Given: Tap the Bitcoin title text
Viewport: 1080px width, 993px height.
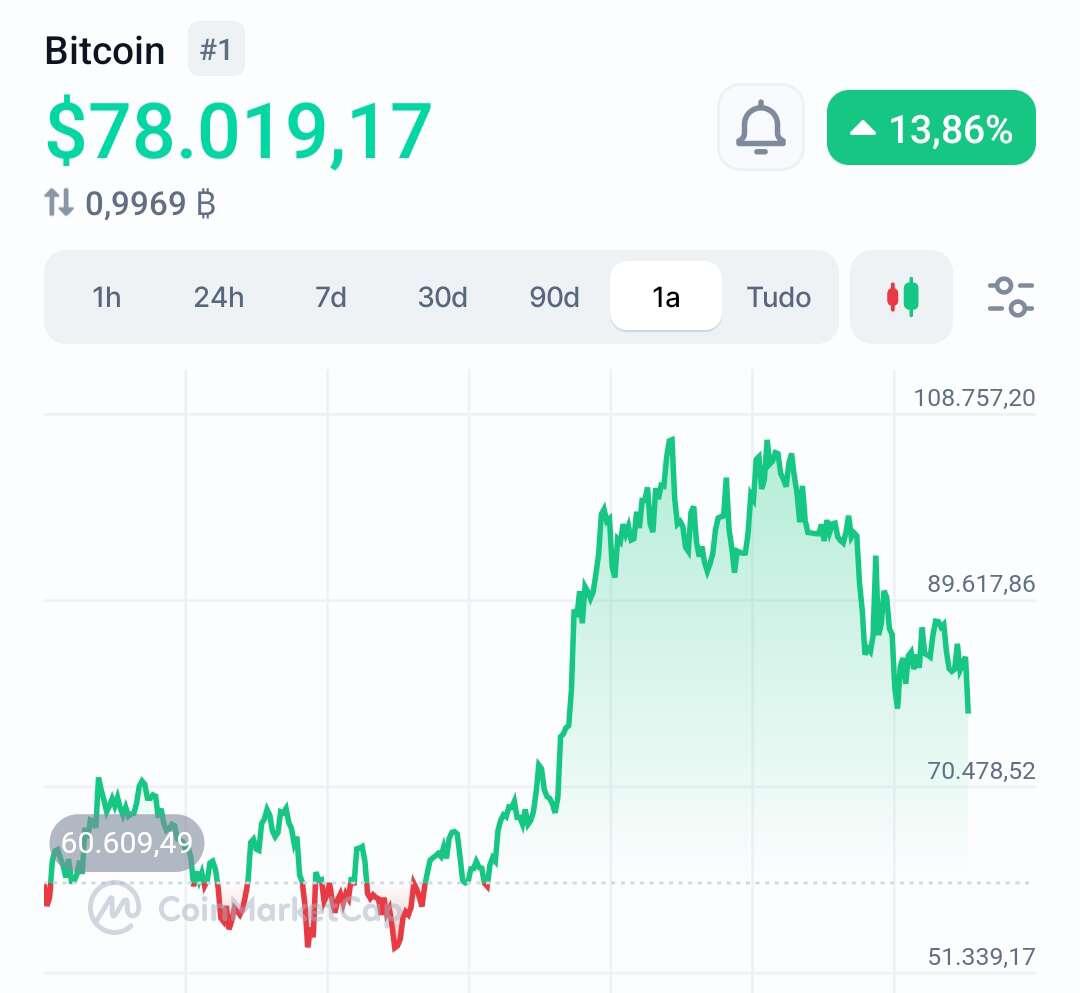Looking at the screenshot, I should point(105,51).
